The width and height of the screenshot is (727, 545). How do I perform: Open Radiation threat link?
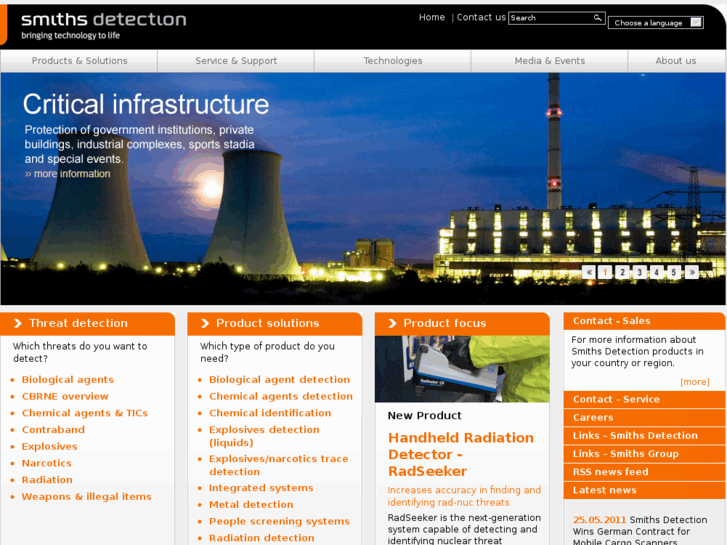[47, 480]
